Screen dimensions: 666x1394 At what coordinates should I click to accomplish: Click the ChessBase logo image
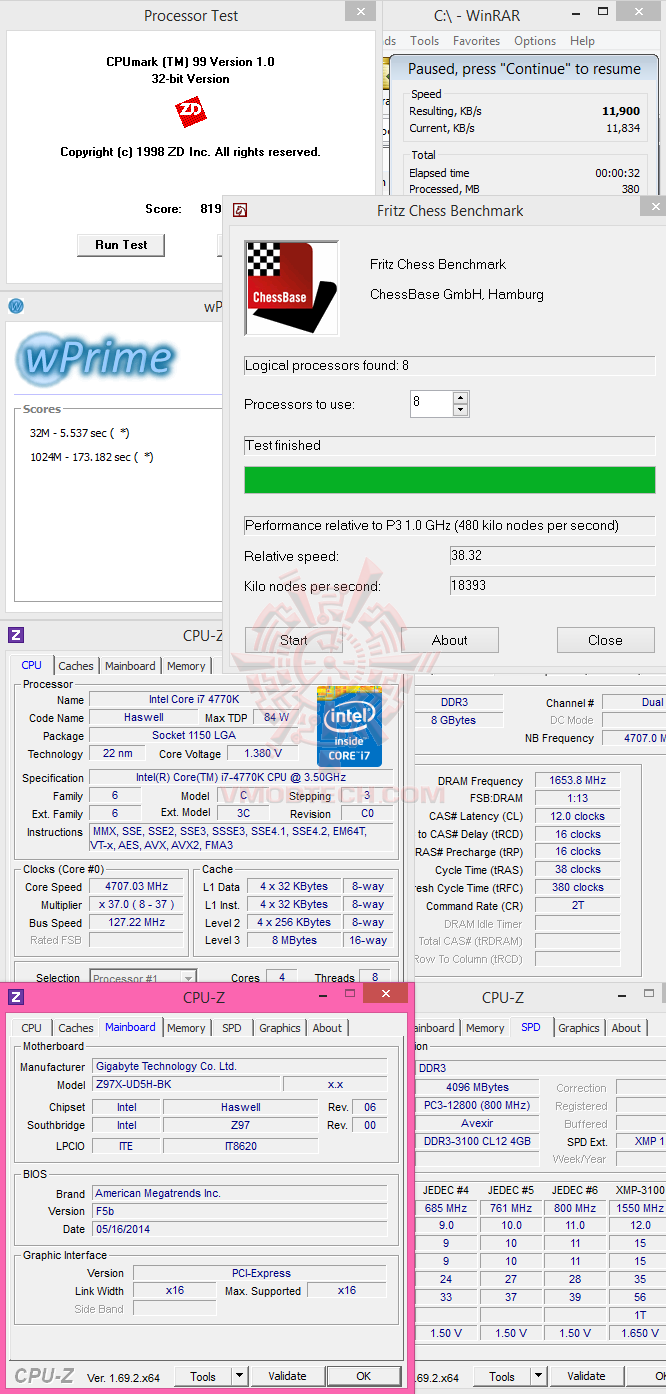click(291, 287)
